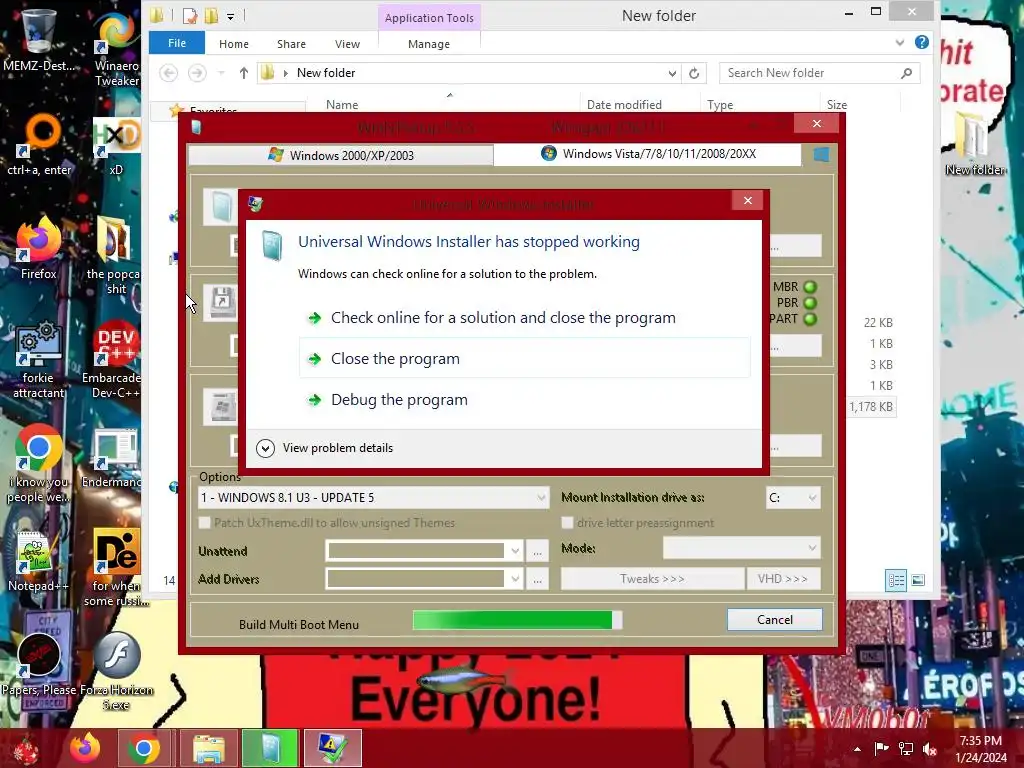The image size is (1024, 768).
Task: Launch Embarcadero Dev-C++ desktop shortcut
Action: (x=113, y=359)
